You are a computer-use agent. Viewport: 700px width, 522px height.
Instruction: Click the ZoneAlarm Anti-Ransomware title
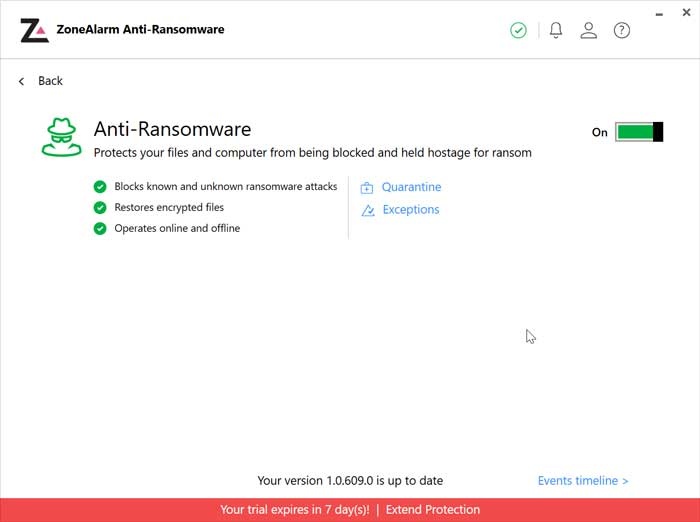pyautogui.click(x=140, y=29)
